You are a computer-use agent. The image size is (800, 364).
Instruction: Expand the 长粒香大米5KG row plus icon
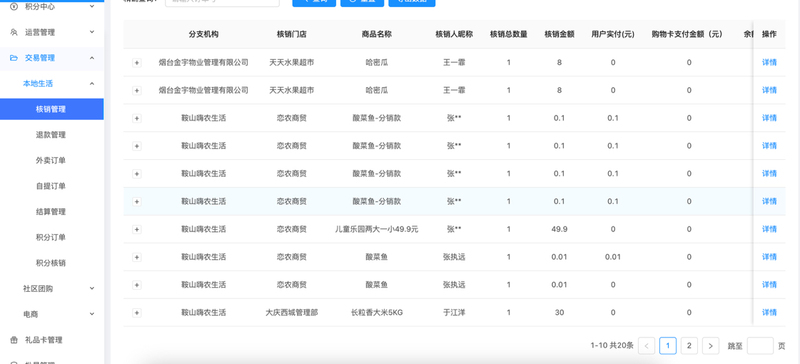pos(136,312)
